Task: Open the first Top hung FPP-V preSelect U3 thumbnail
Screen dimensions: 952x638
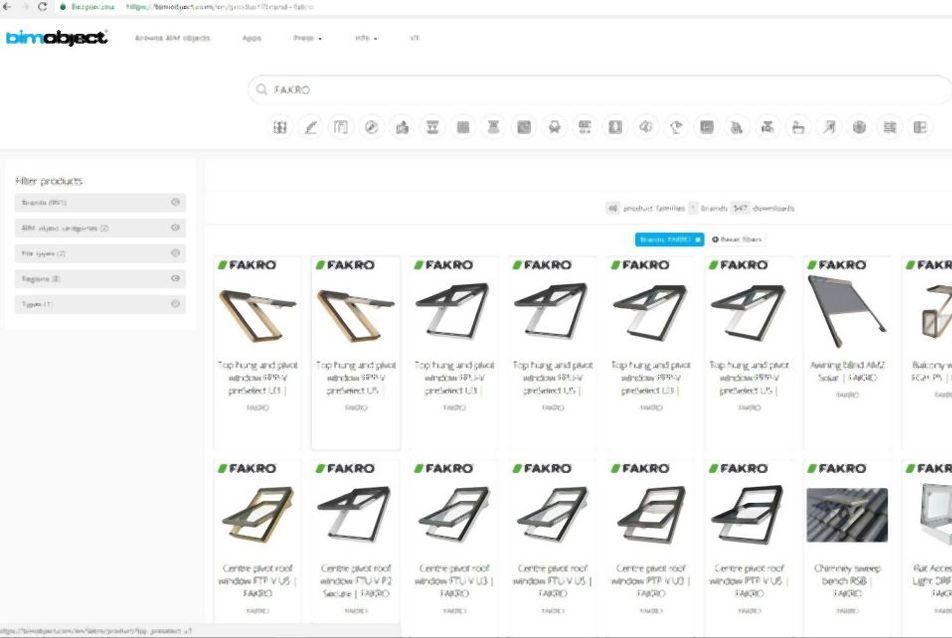Action: [x=257, y=315]
